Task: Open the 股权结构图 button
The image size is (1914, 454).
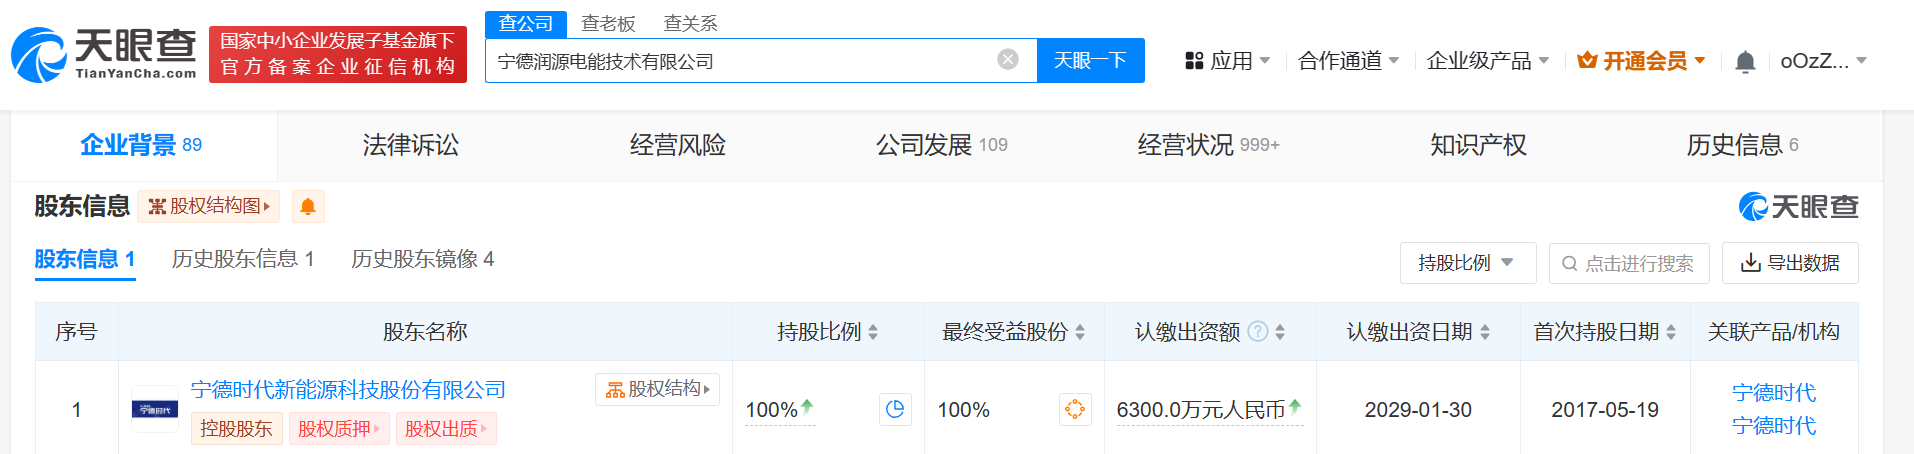Action: point(209,206)
